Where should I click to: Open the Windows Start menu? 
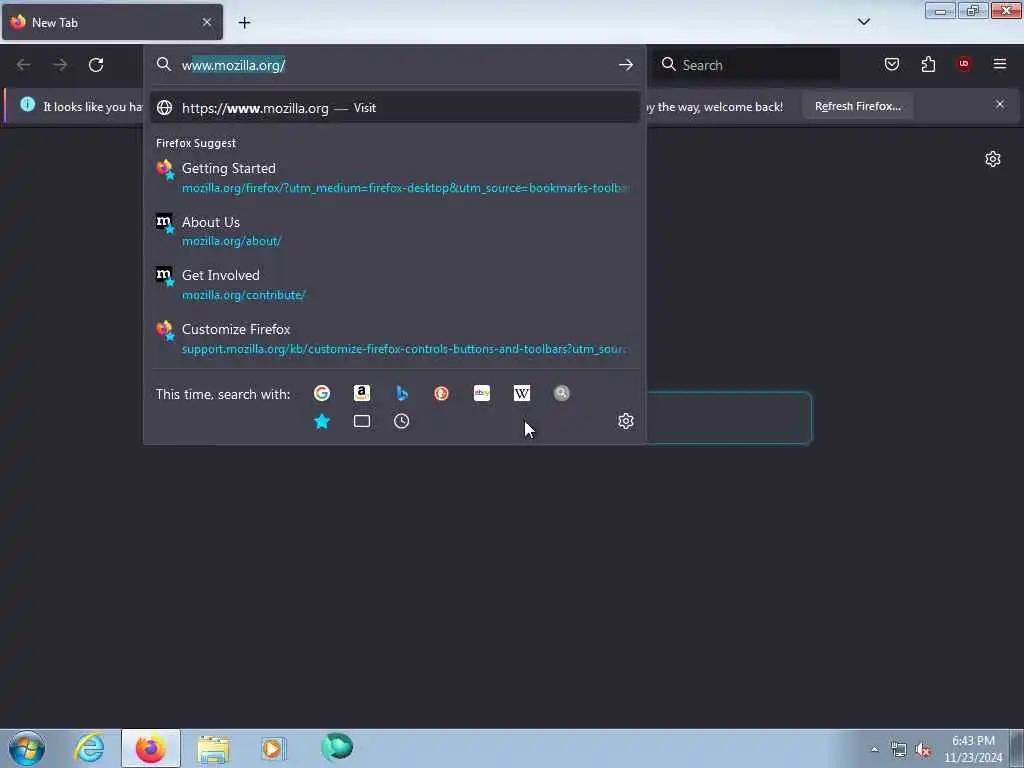(x=27, y=748)
